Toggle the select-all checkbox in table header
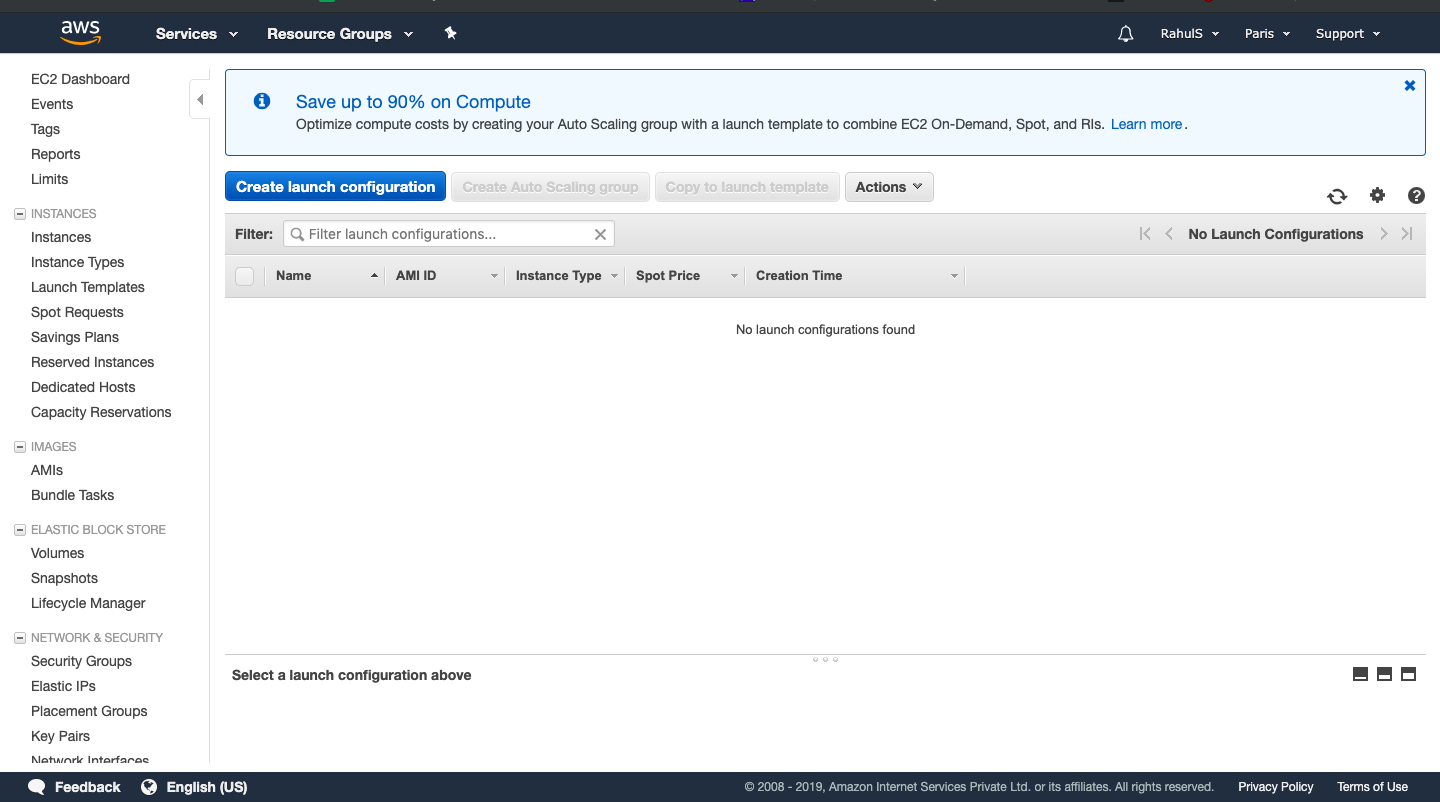The width and height of the screenshot is (1440, 802). (244, 275)
